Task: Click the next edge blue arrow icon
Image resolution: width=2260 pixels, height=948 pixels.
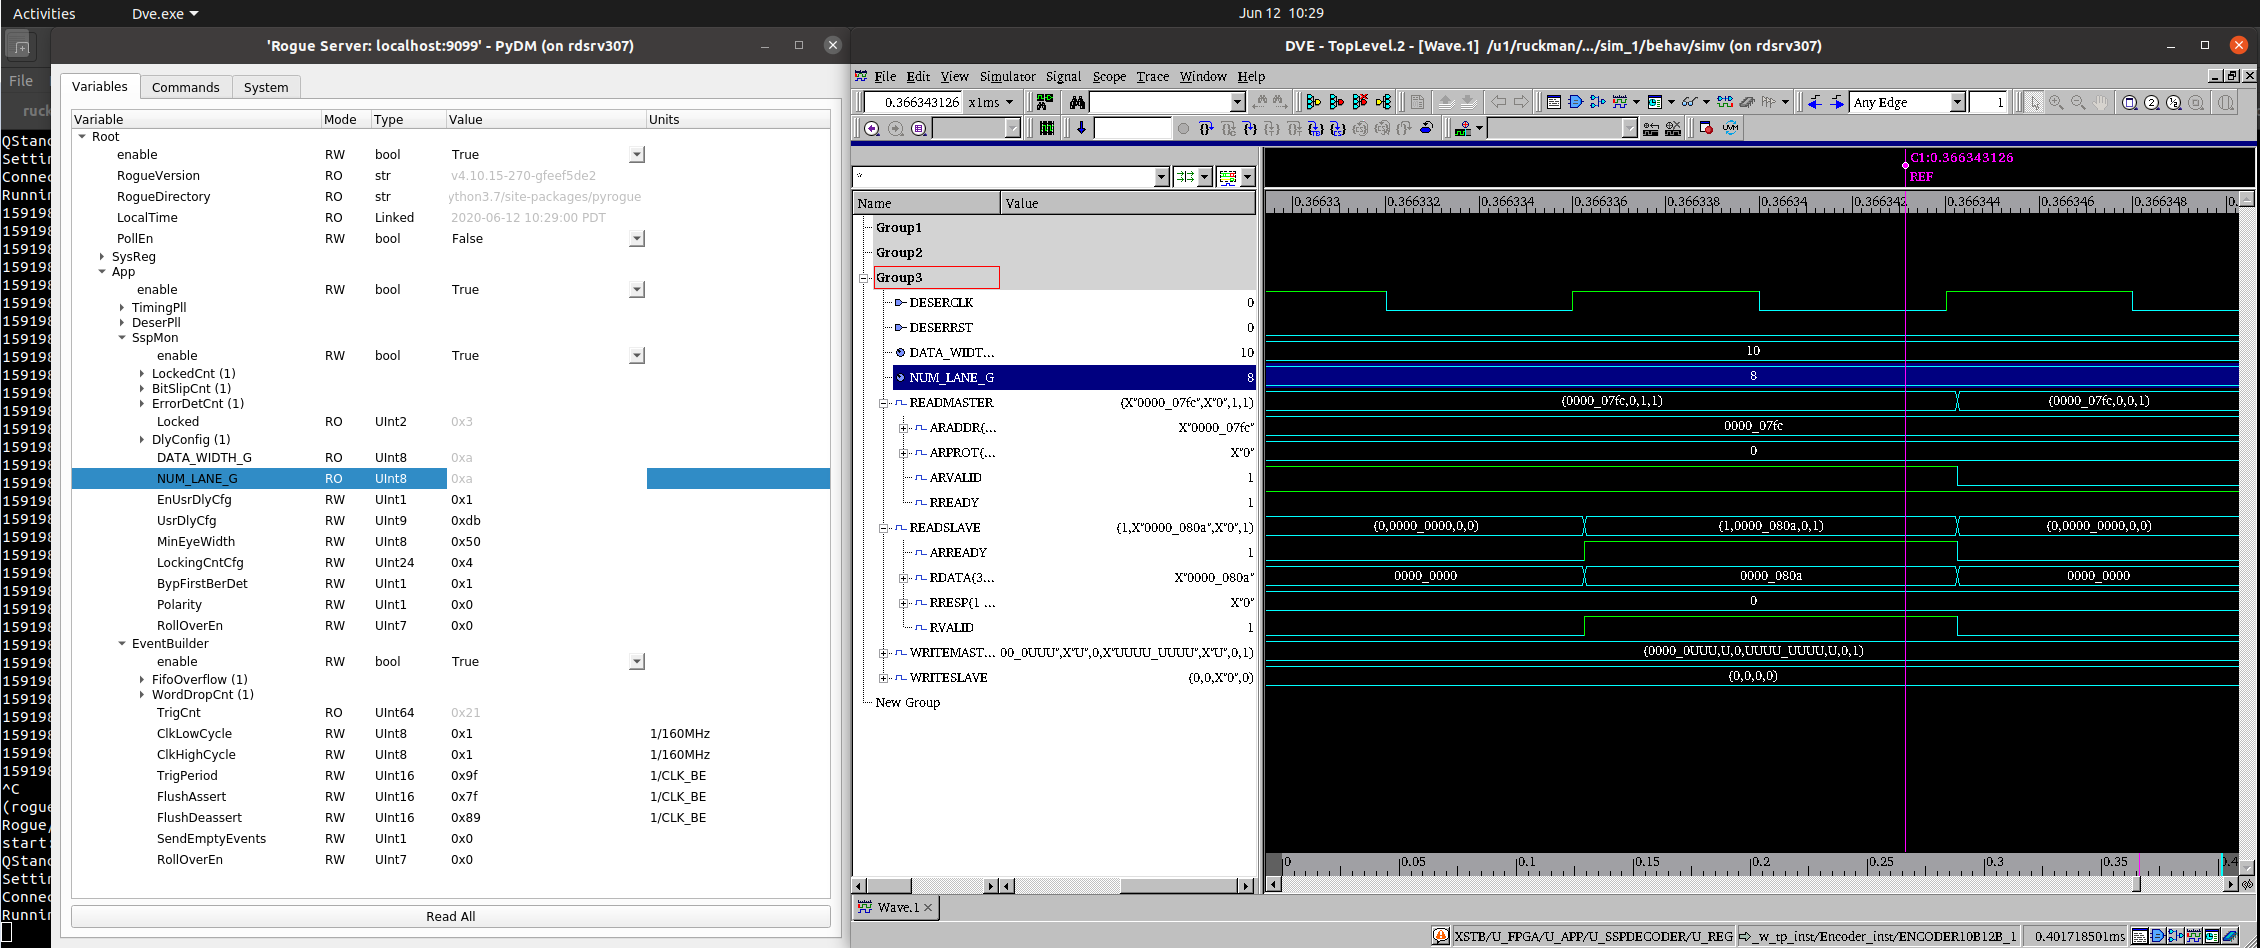Action: 1836,102
